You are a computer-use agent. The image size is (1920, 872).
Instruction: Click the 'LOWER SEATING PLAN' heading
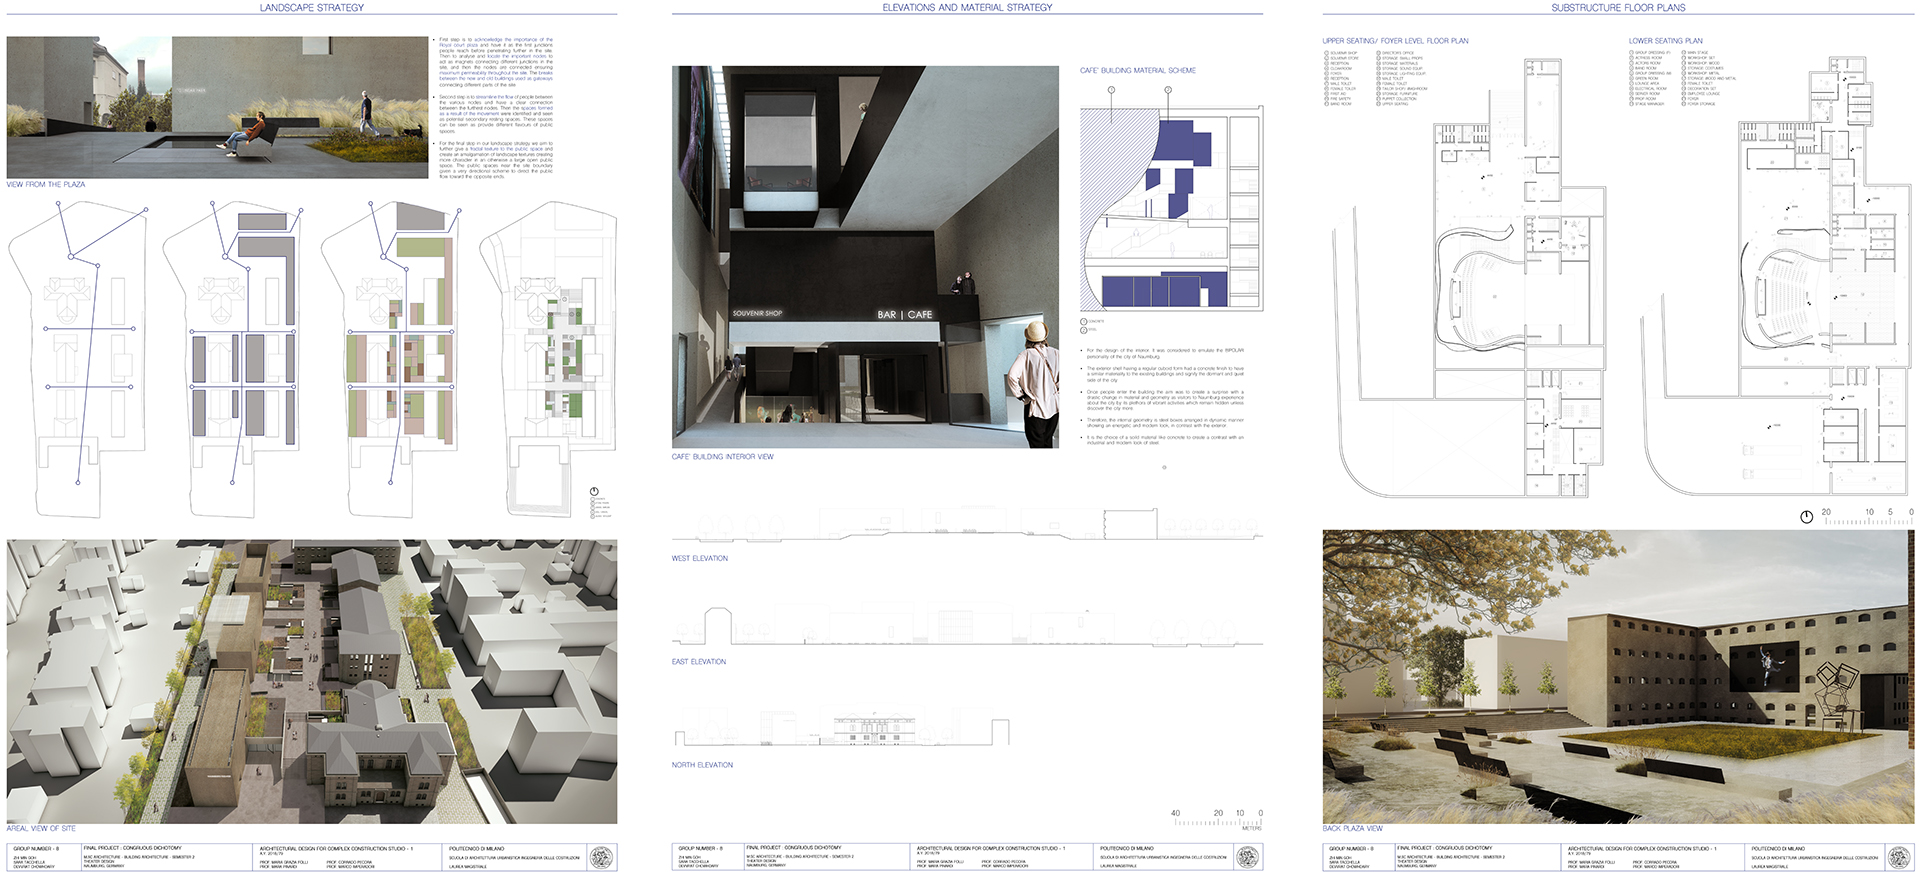(1666, 41)
